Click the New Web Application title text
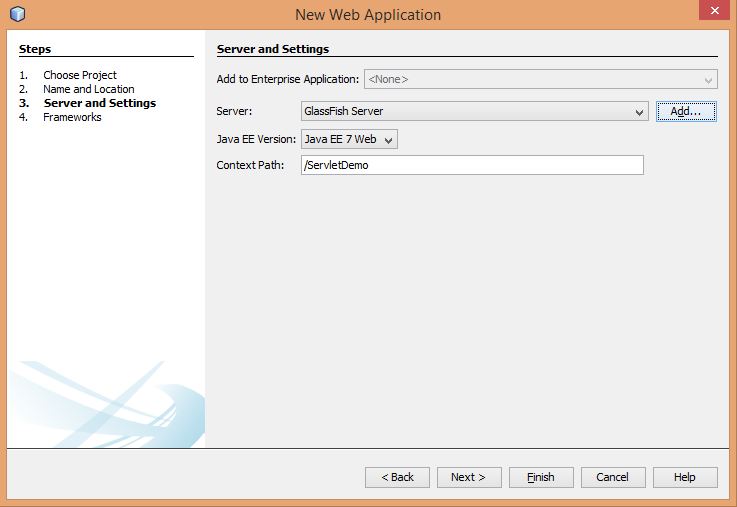This screenshot has width=737, height=507. pyautogui.click(x=368, y=15)
